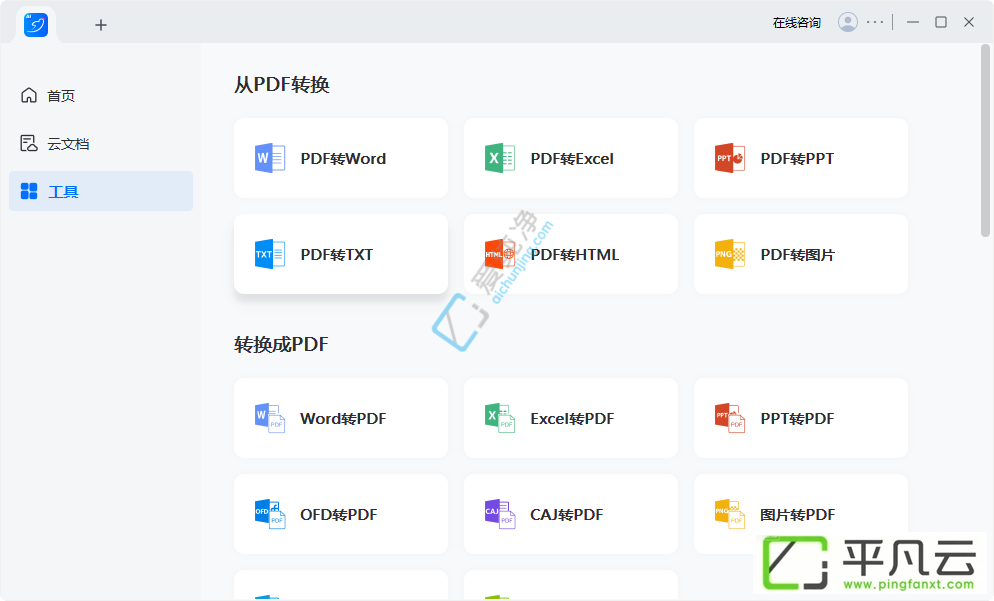Add a new tab with plus icon
The width and height of the screenshot is (994, 601).
101,25
